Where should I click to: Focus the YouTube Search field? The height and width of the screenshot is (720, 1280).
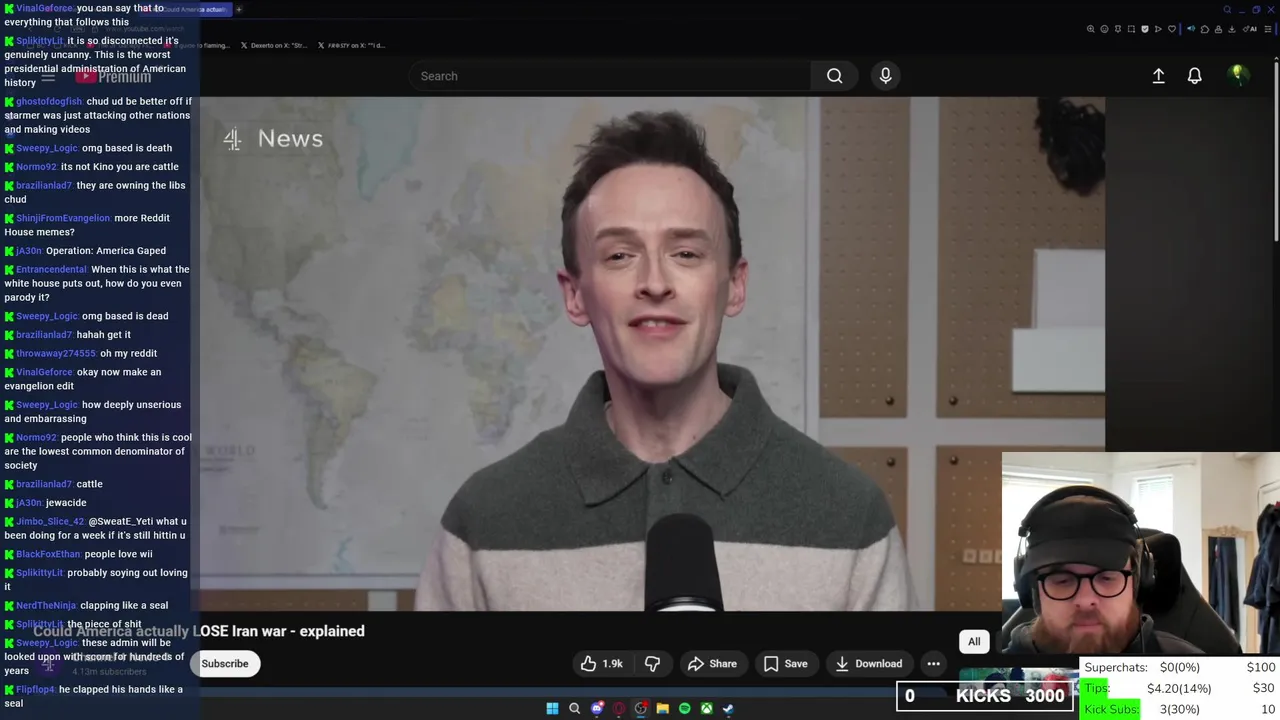(610, 76)
